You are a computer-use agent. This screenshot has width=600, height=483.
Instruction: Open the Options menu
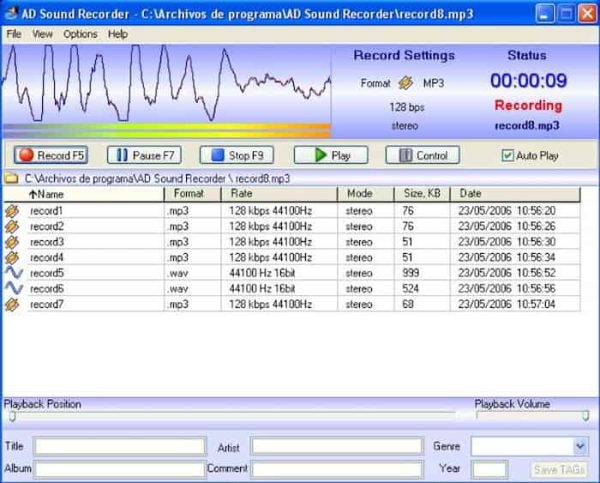click(x=80, y=34)
